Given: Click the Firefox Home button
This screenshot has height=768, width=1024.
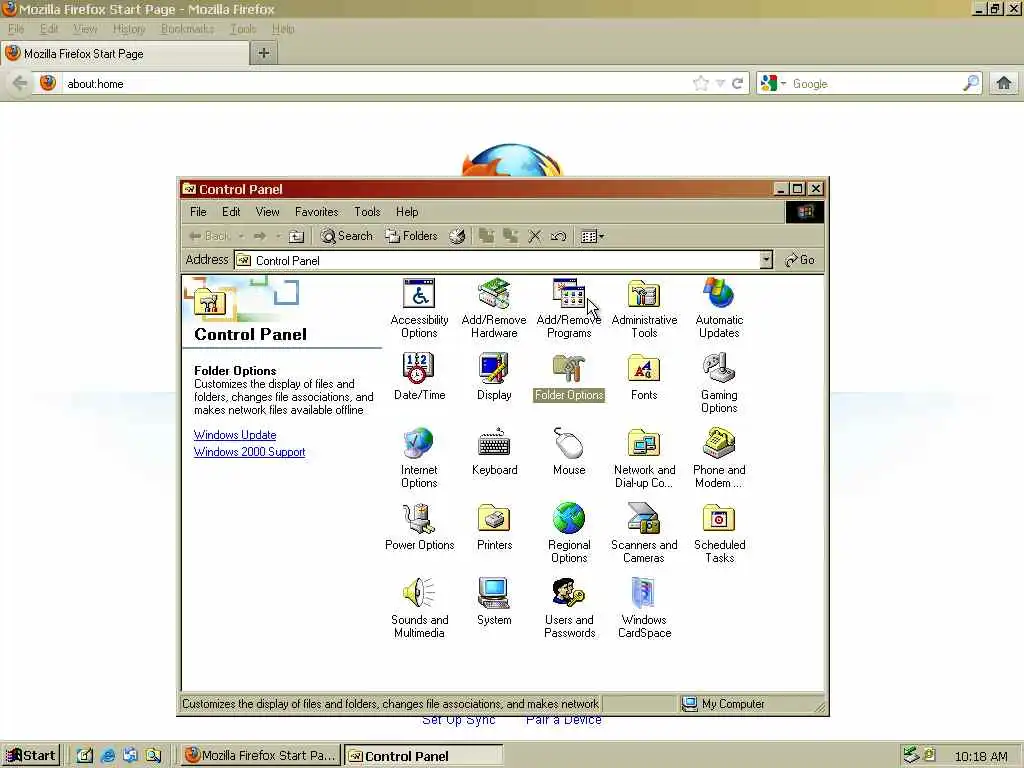Looking at the screenshot, I should click(x=1004, y=83).
